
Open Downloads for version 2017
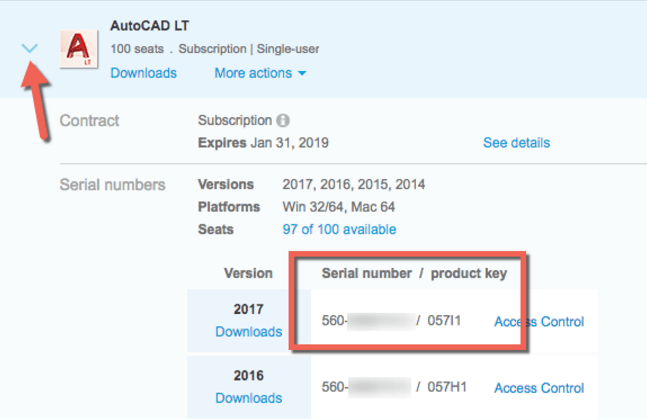point(248,331)
